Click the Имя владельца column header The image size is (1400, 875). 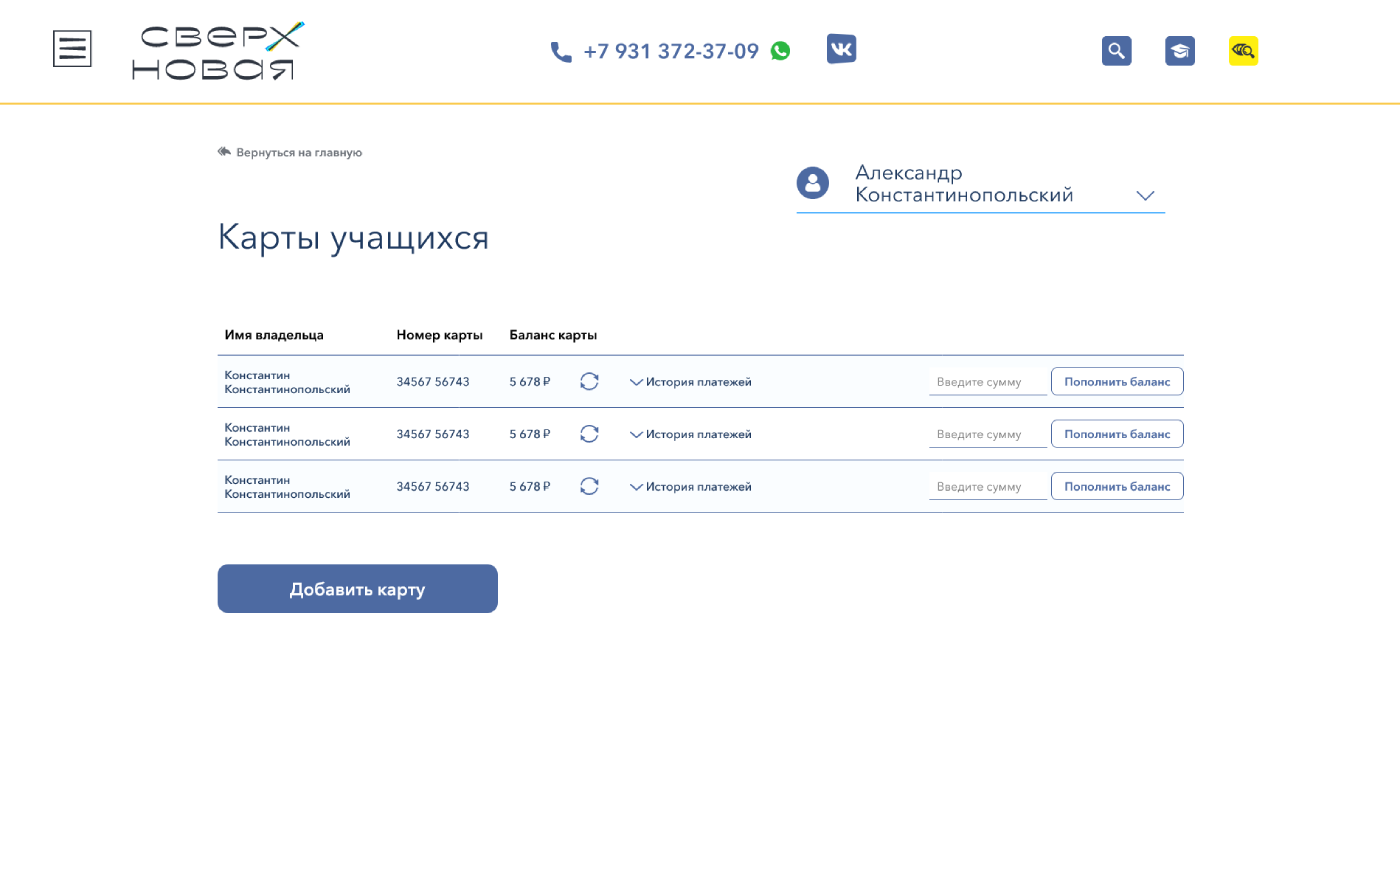pos(274,335)
